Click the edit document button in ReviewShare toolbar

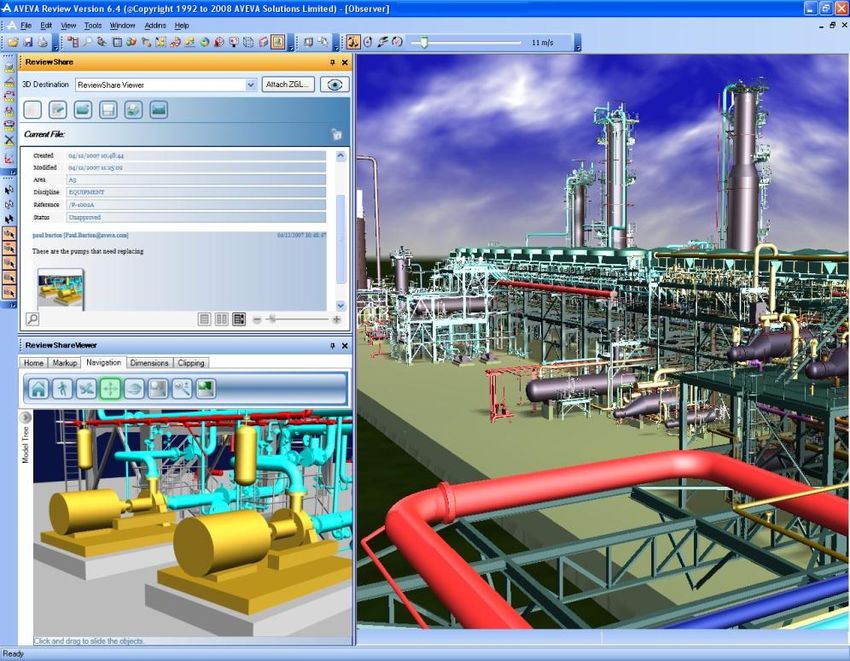57,110
